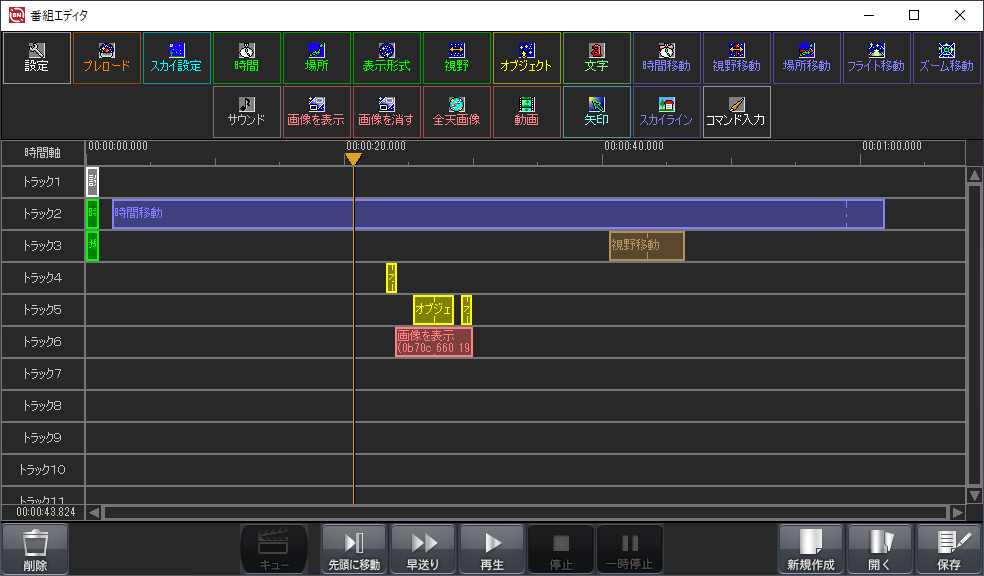Viewport: 984px width, 576px height.
Task: Open the コマンド入力 command input tool
Action: coord(737,112)
